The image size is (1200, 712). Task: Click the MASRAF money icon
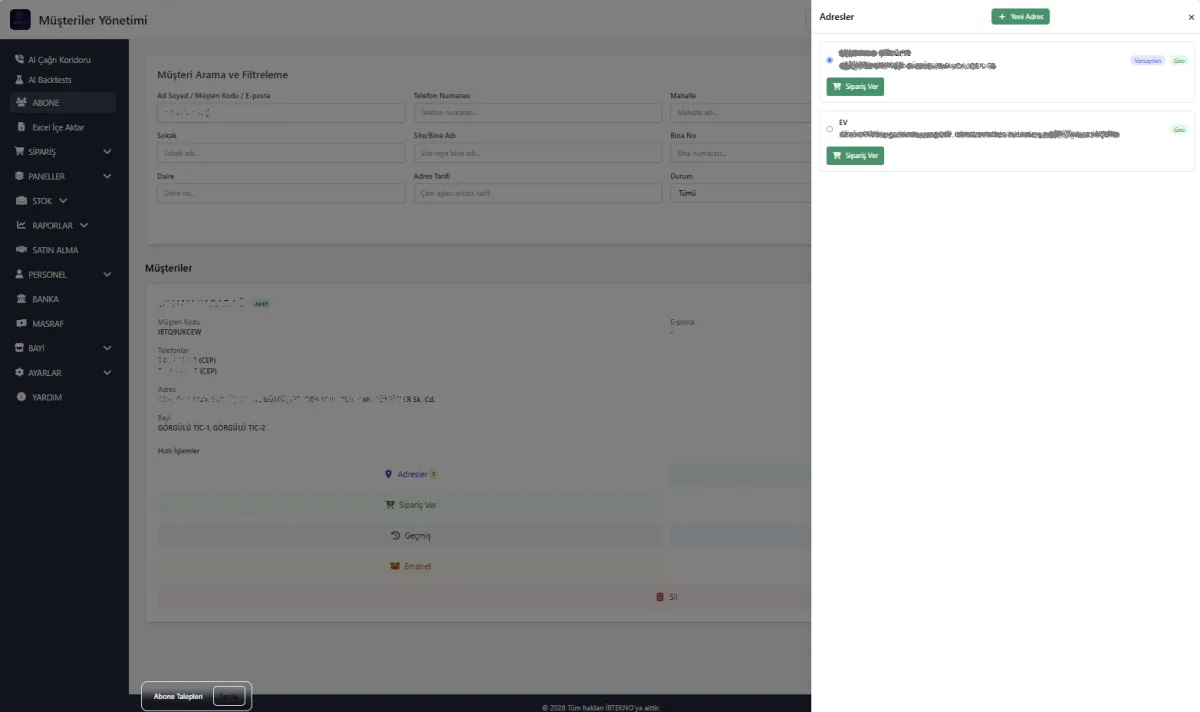[22, 323]
